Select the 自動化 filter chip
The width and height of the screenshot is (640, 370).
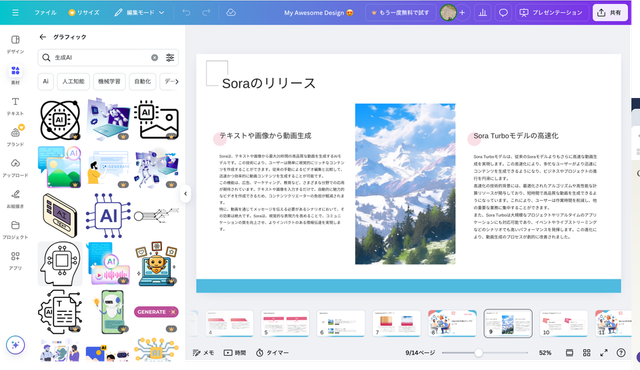(x=142, y=81)
